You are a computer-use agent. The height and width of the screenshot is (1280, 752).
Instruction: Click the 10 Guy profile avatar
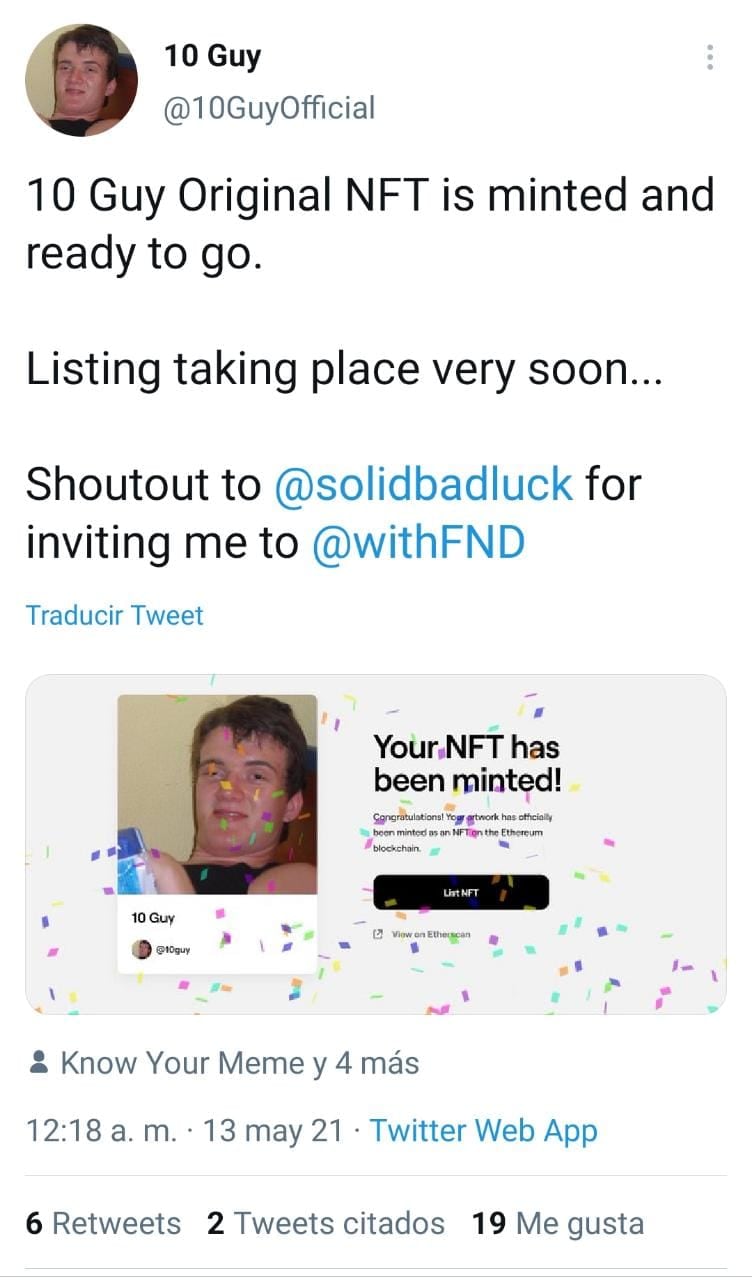point(81,80)
